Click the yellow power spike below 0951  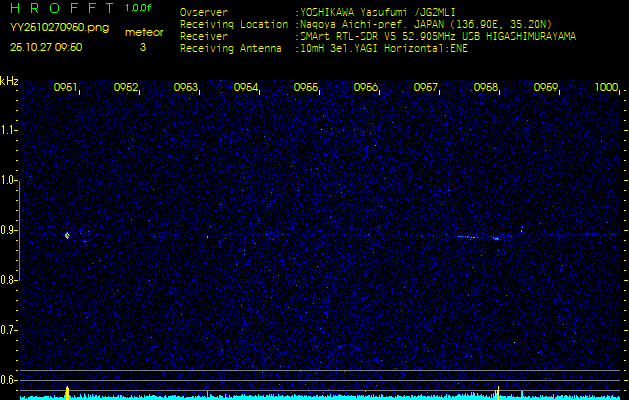pos(67,393)
